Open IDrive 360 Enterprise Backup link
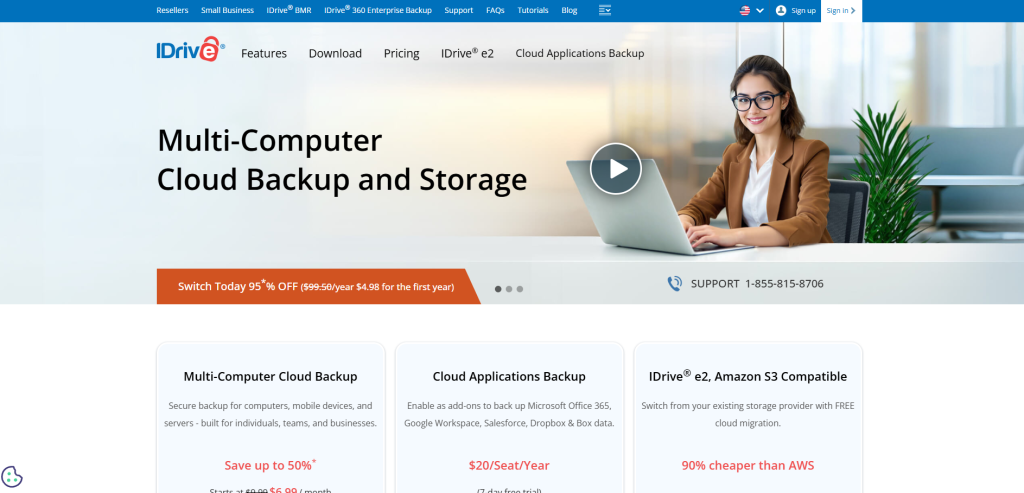 tap(378, 10)
